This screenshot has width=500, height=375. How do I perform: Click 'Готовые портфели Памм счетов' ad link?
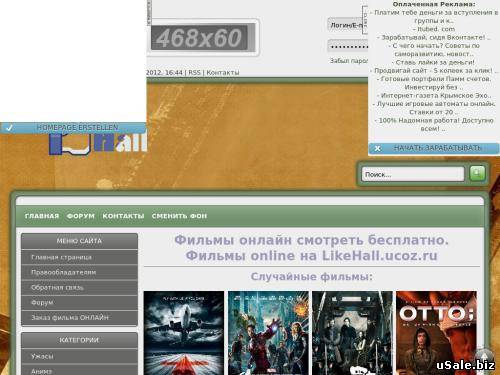434,83
